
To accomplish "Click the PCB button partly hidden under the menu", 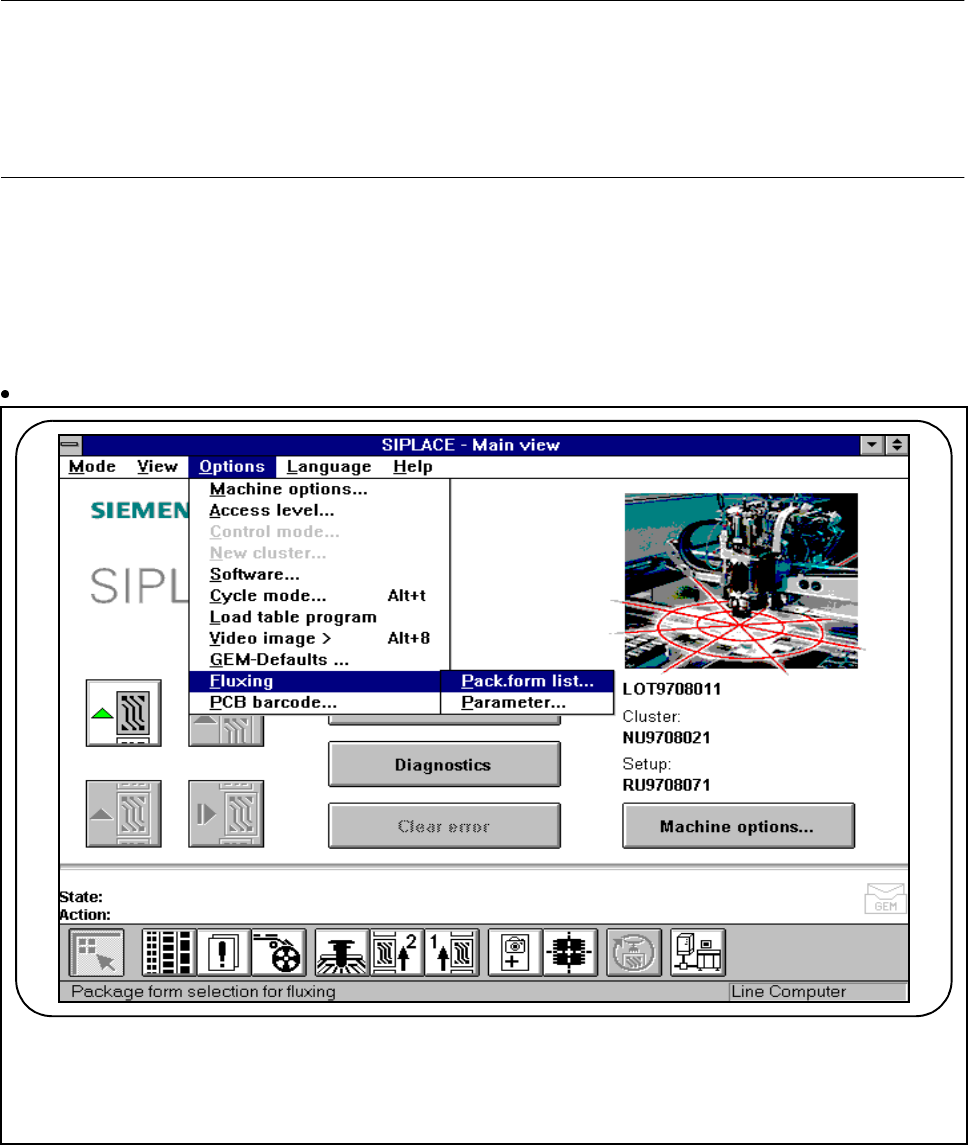I will (226, 730).
